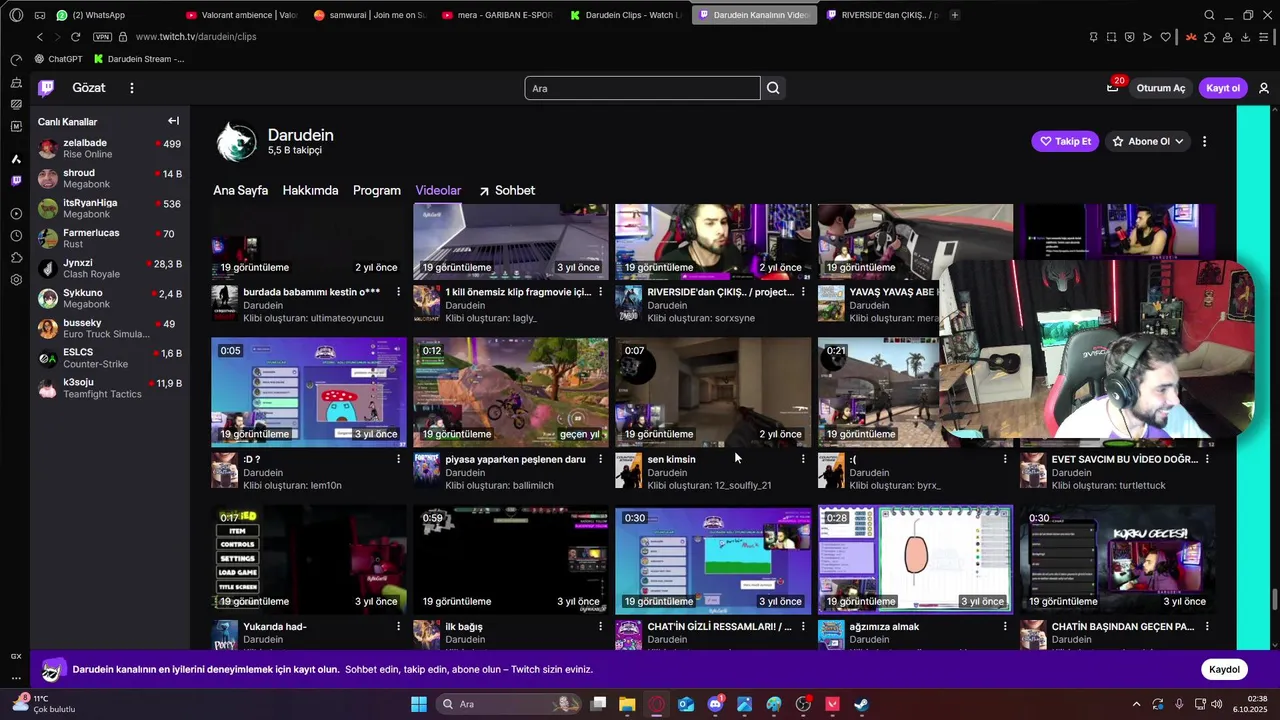Click the Takip Et follow button
Image resolution: width=1280 pixels, height=720 pixels.
click(1065, 142)
